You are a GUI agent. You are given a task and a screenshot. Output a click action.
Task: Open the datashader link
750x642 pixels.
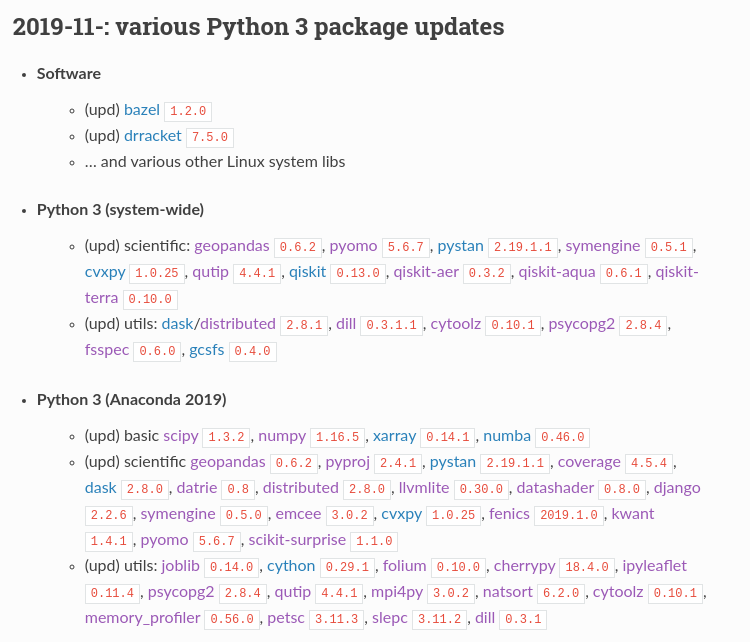coord(555,487)
